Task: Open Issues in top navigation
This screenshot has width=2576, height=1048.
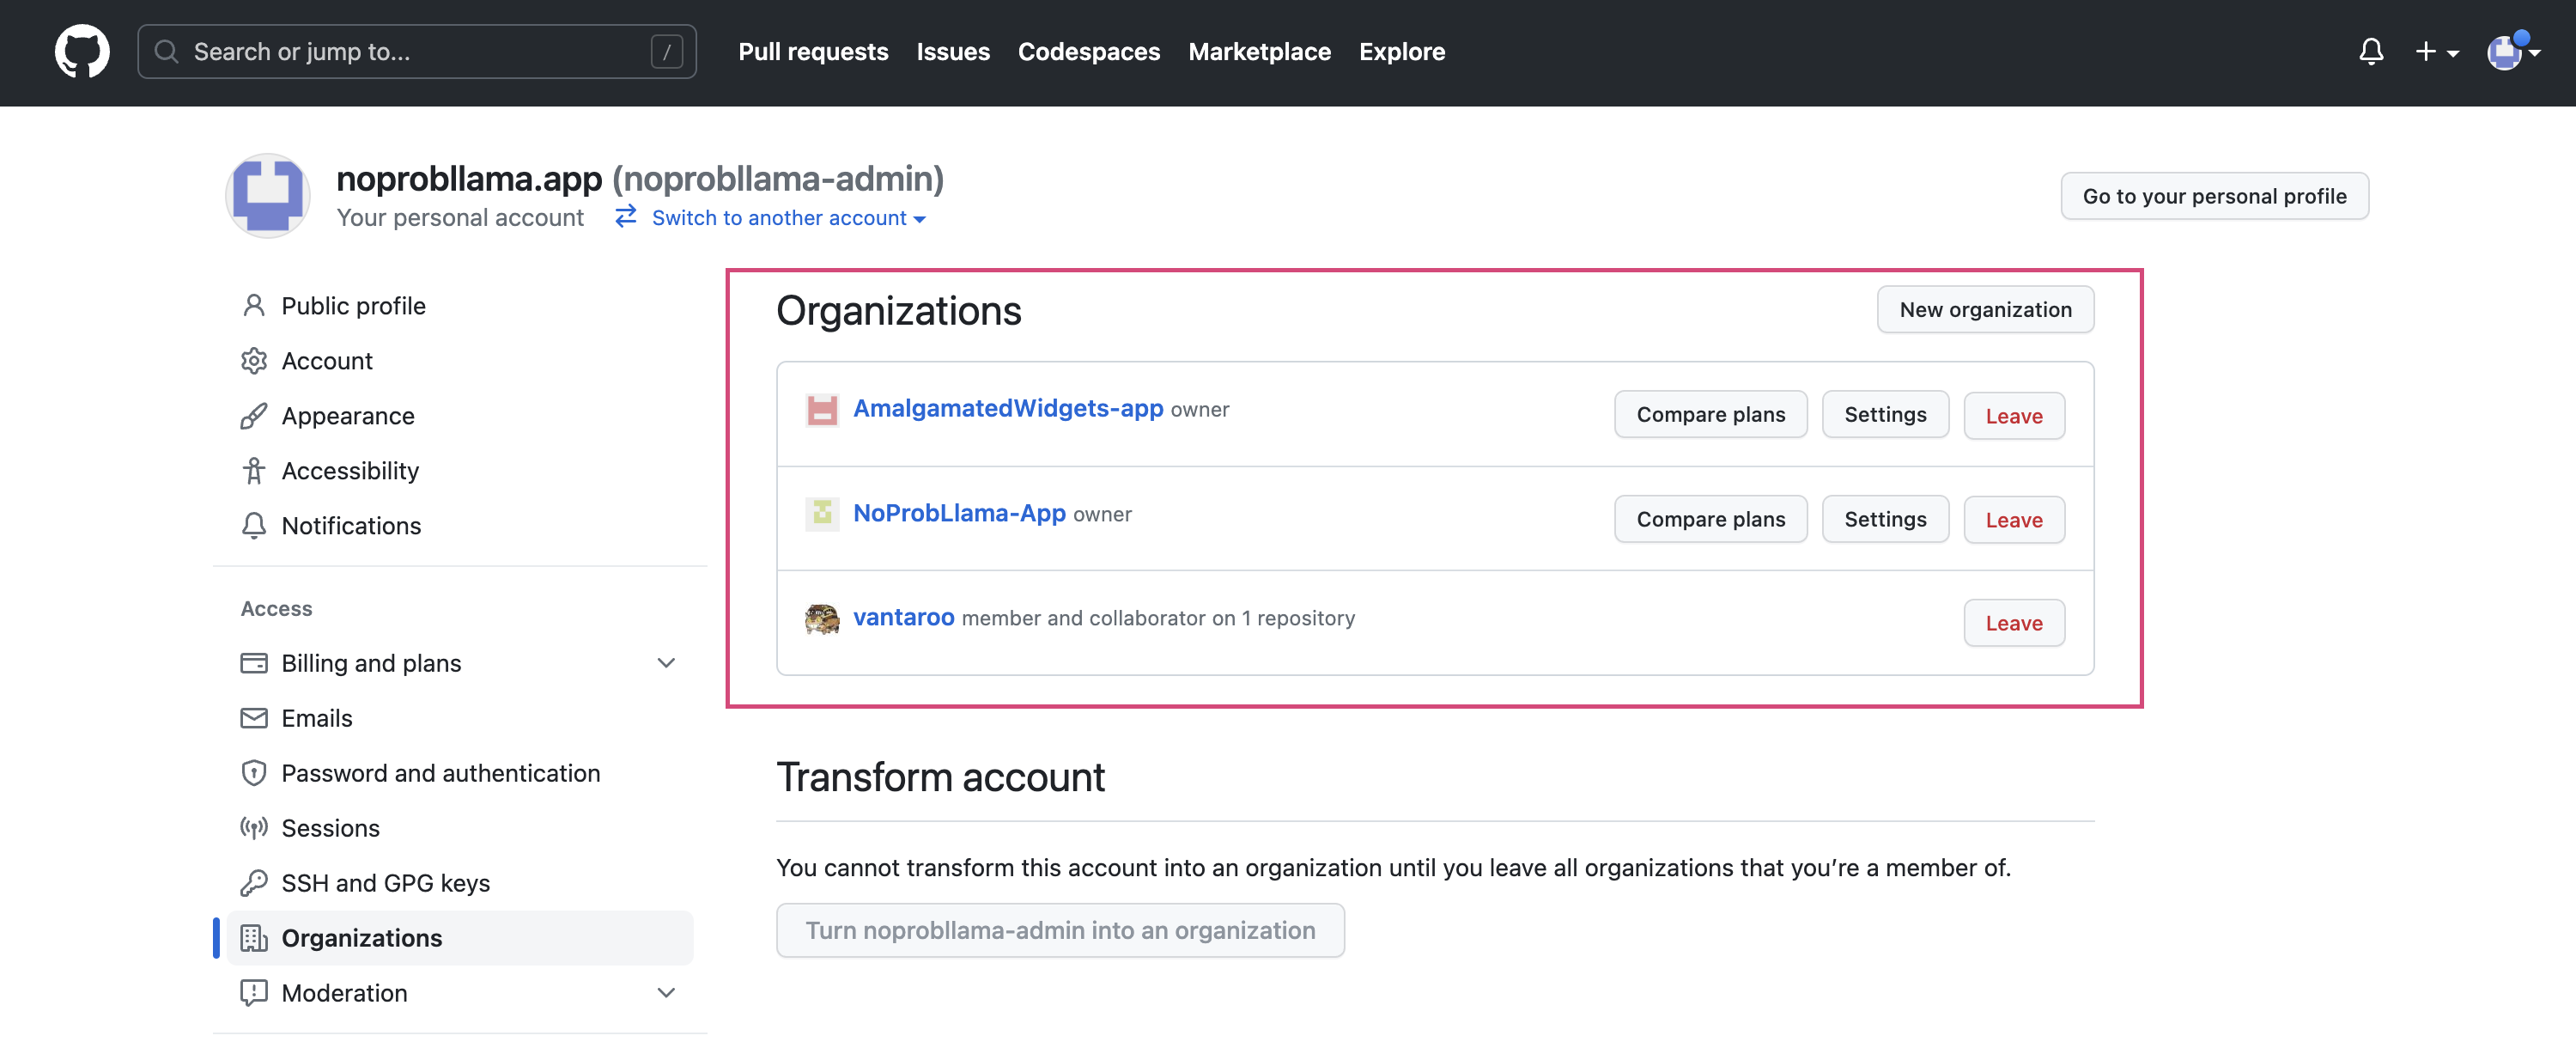Action: [x=953, y=52]
